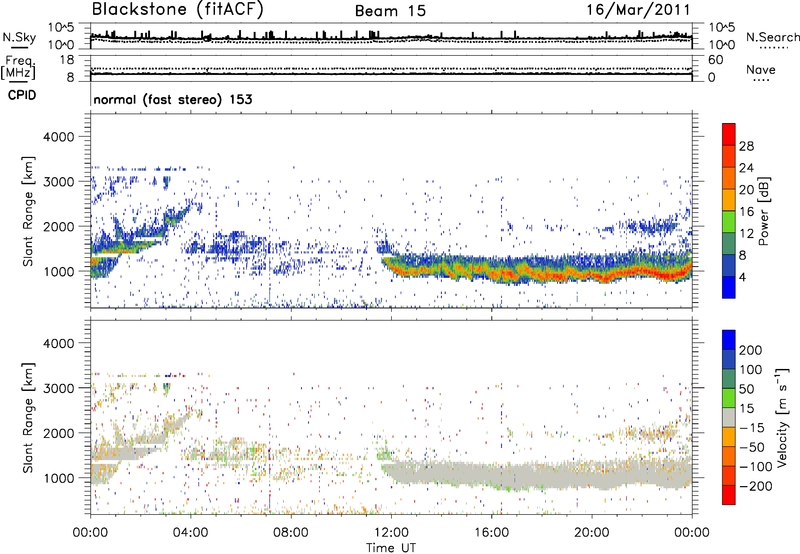Click the 'N.Sky' legend label
The width and height of the screenshot is (800, 554).
19,37
